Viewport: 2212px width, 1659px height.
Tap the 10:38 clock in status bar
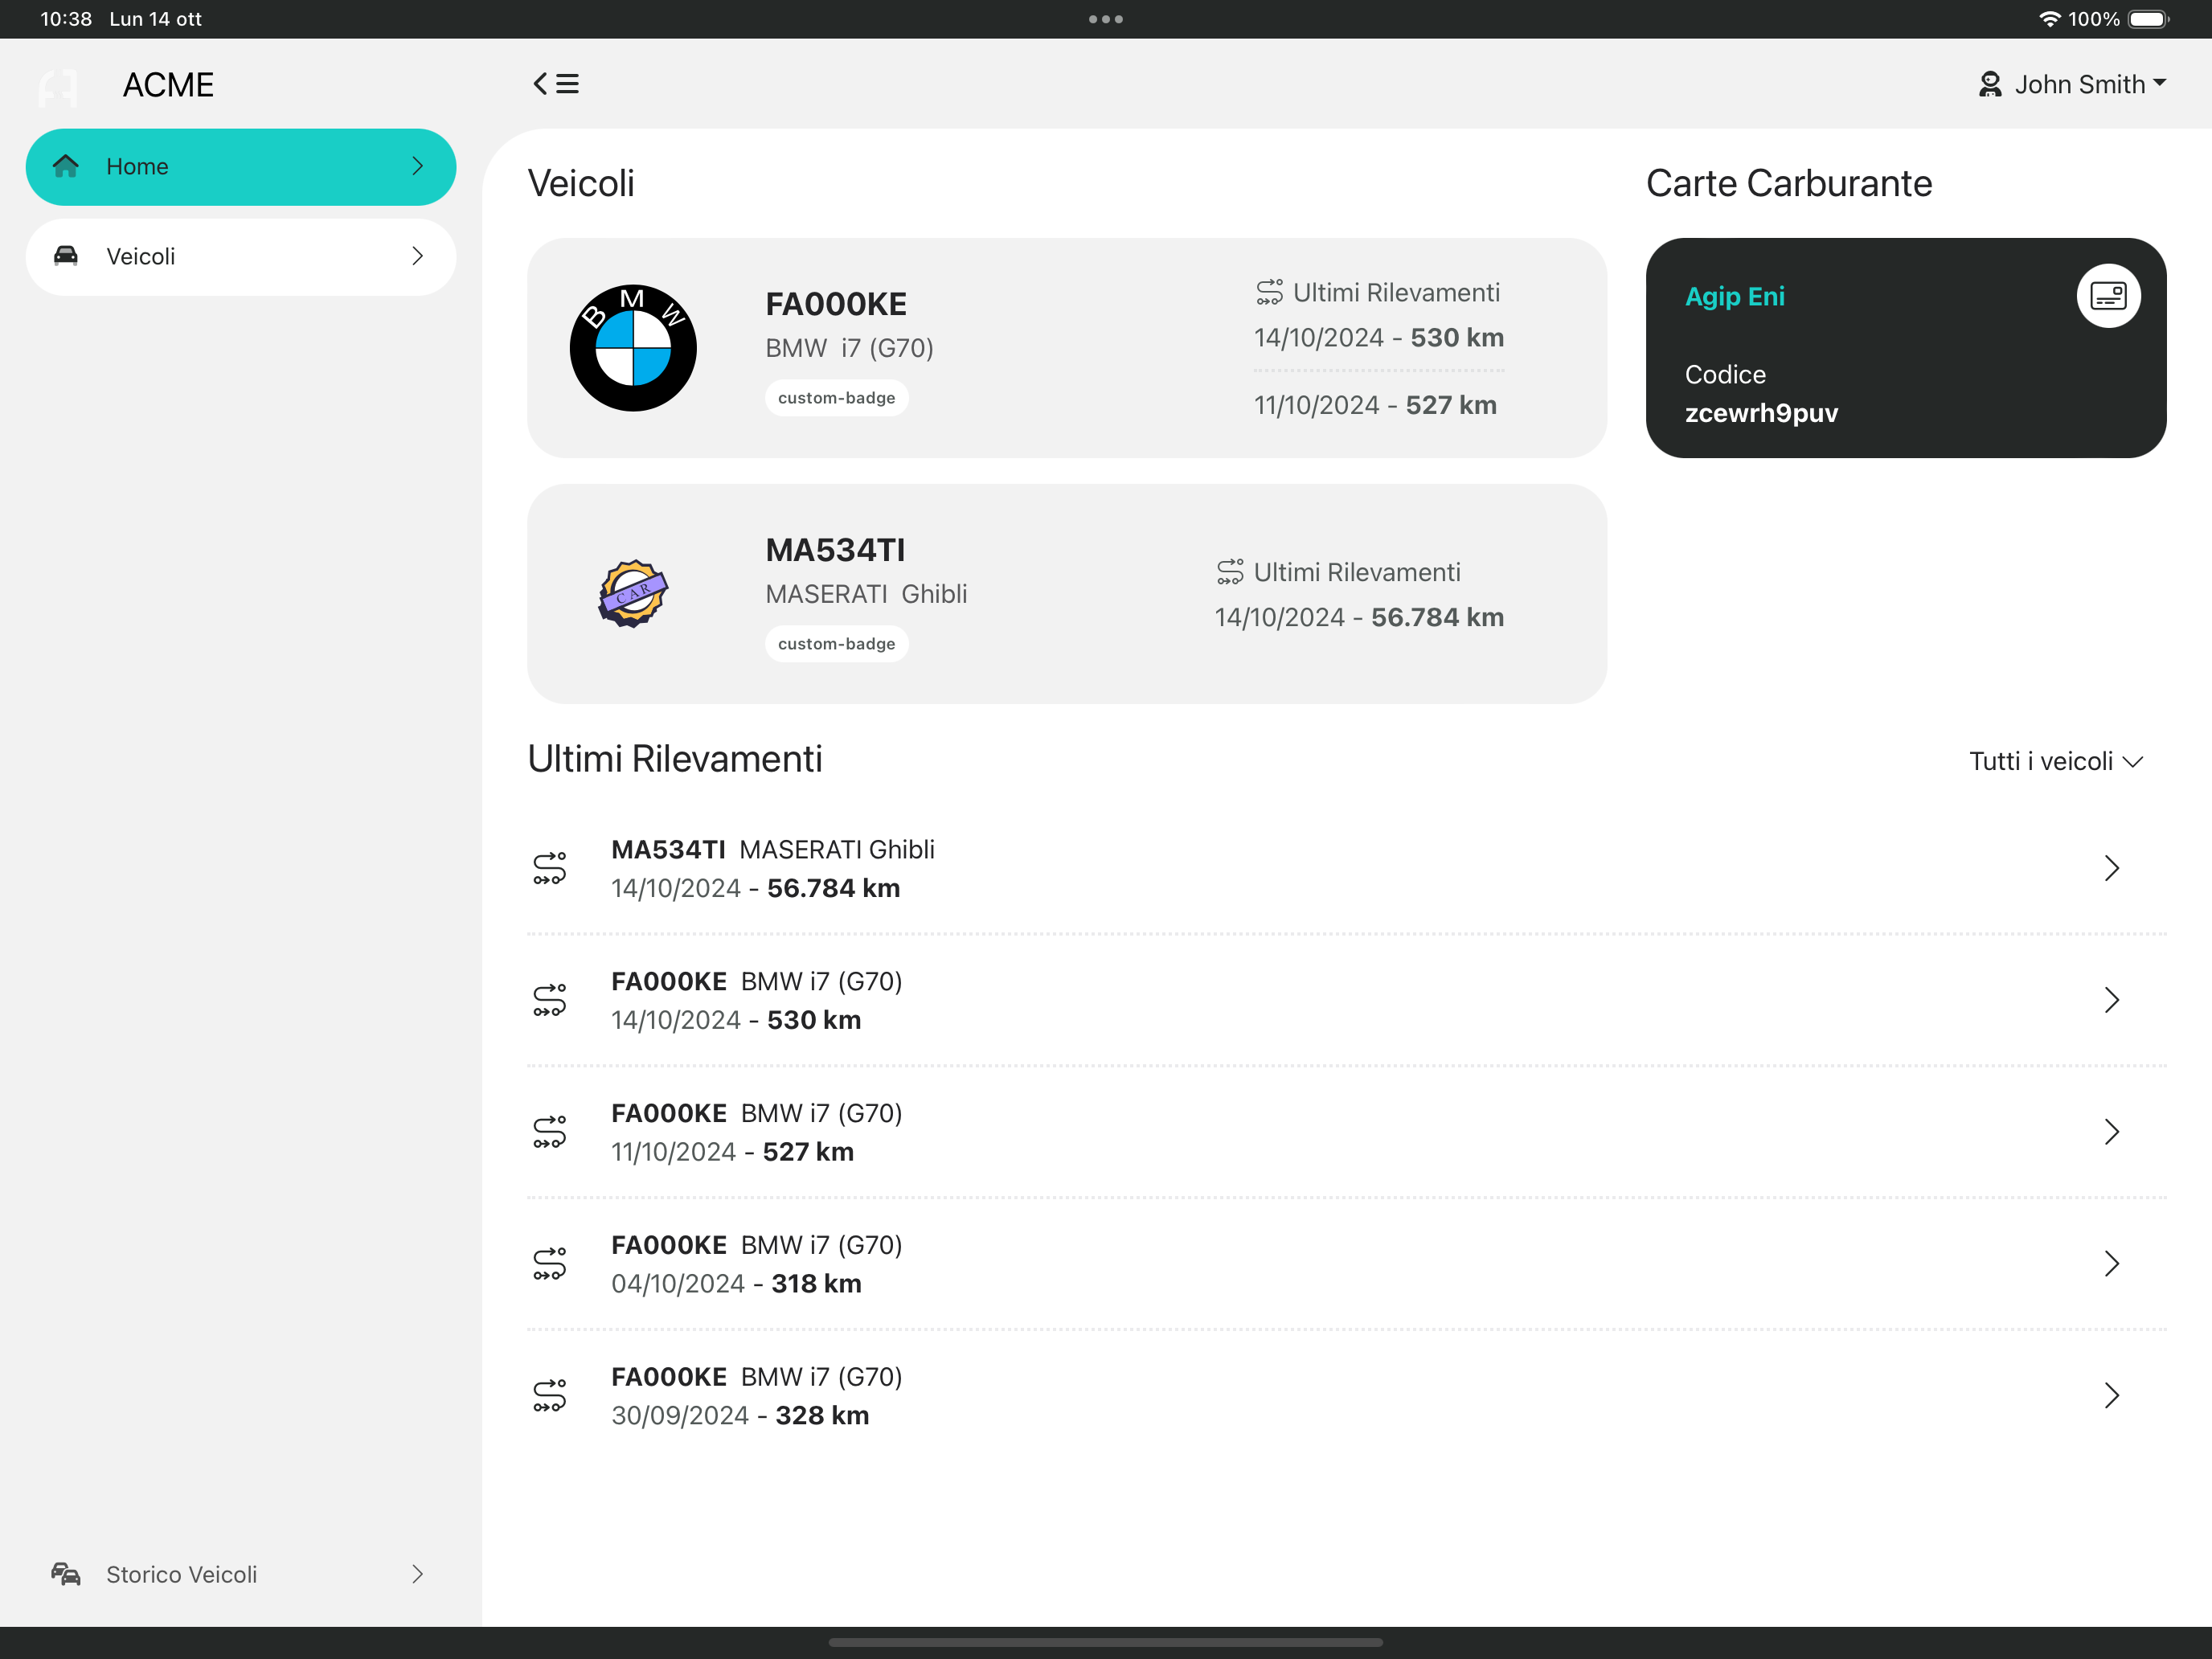coord(66,19)
